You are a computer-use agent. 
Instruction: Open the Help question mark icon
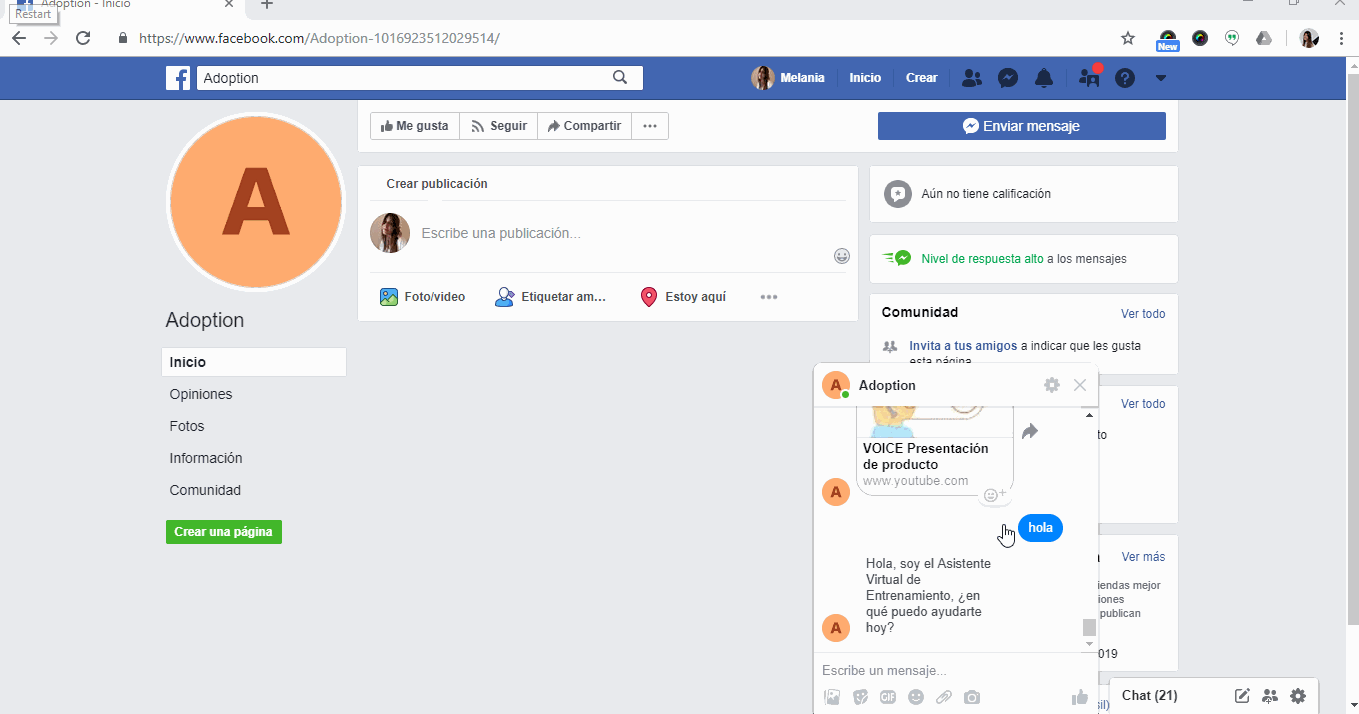[x=1125, y=78]
